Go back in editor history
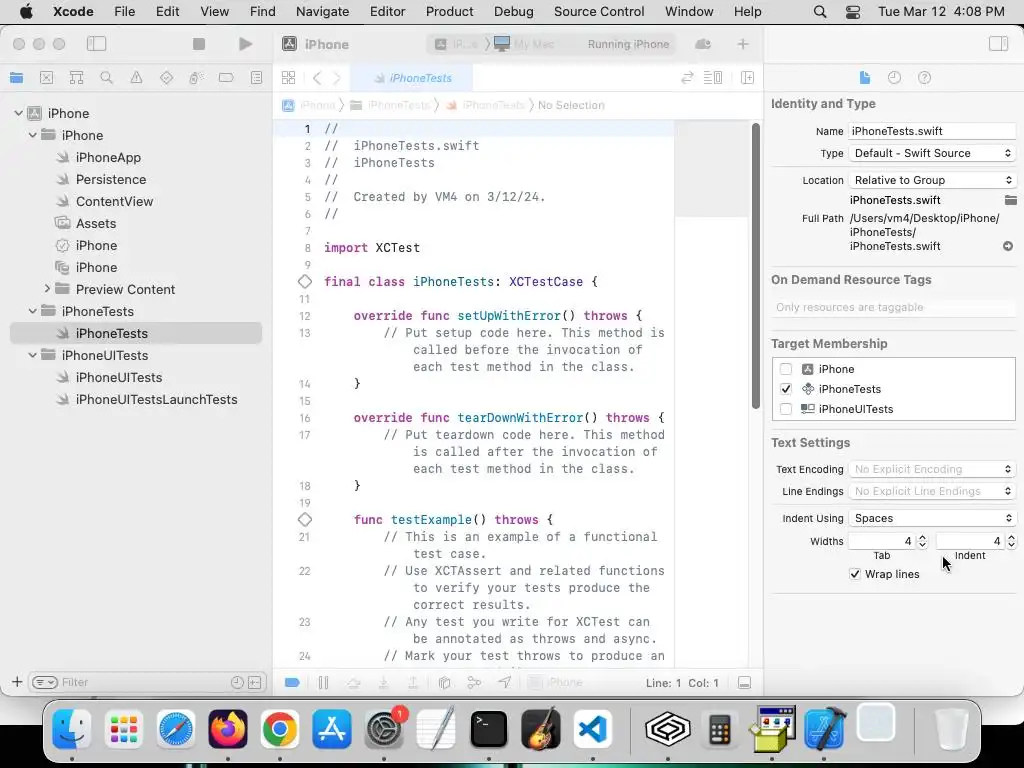The height and width of the screenshot is (768, 1024). click(x=317, y=78)
